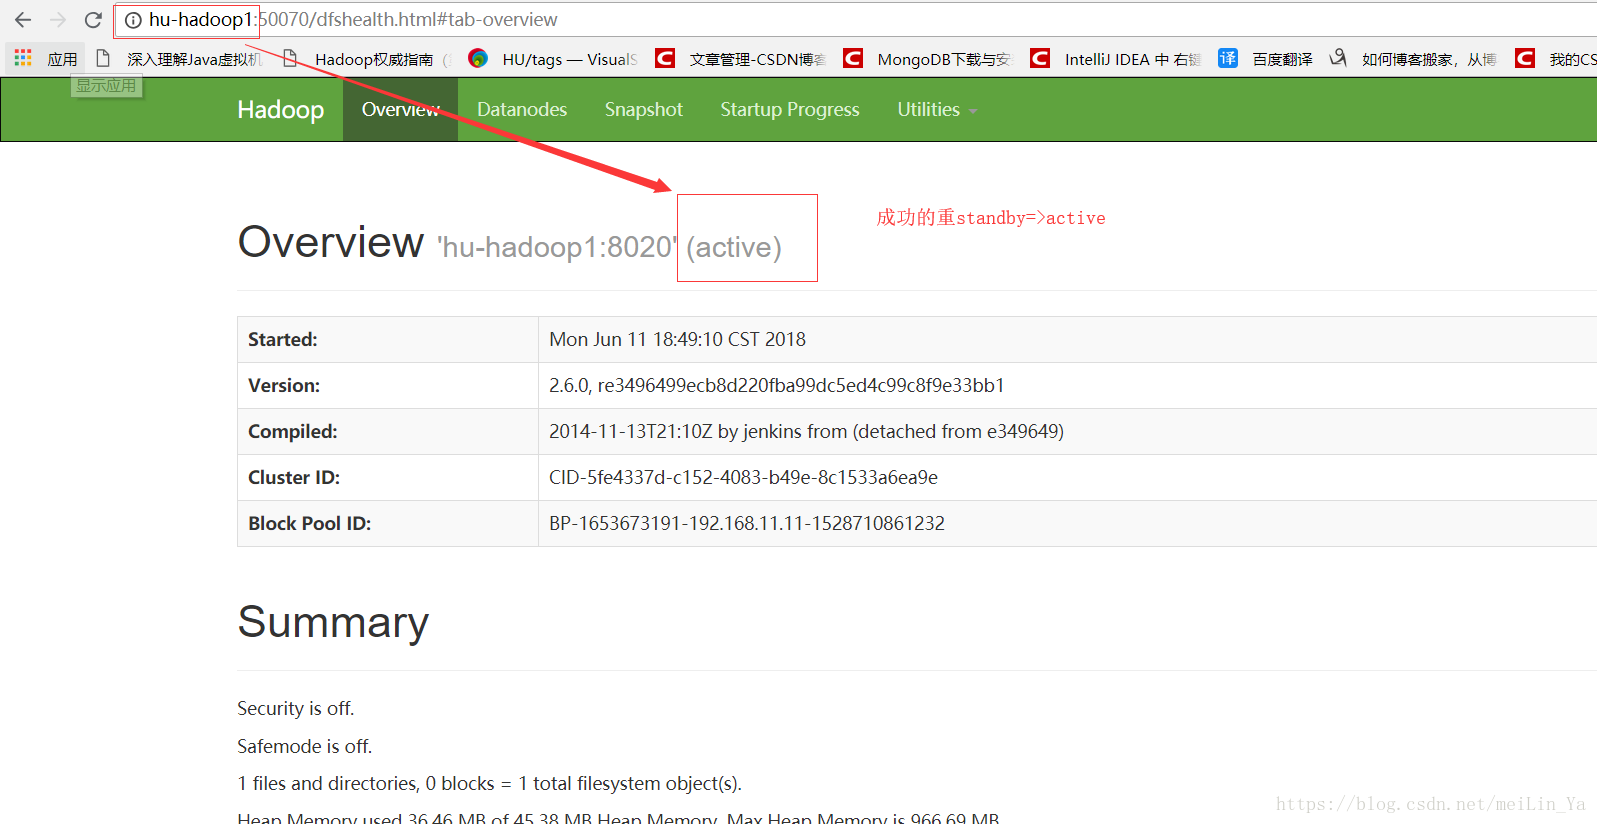This screenshot has width=1597, height=824.
Task: Click the icon of 如何博客搬家 bookmark
Action: (1338, 58)
